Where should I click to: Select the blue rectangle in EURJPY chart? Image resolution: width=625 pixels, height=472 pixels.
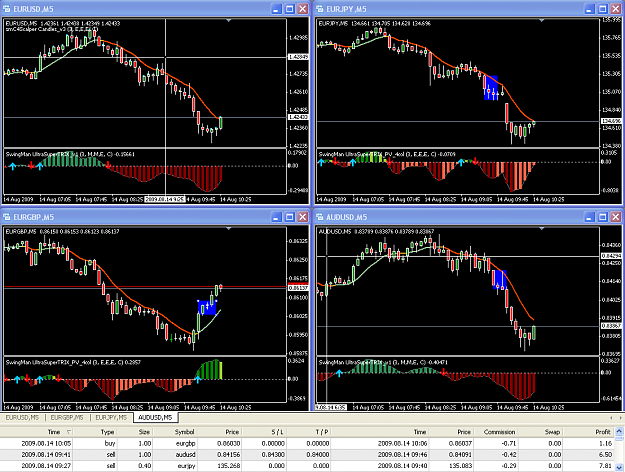click(491, 88)
